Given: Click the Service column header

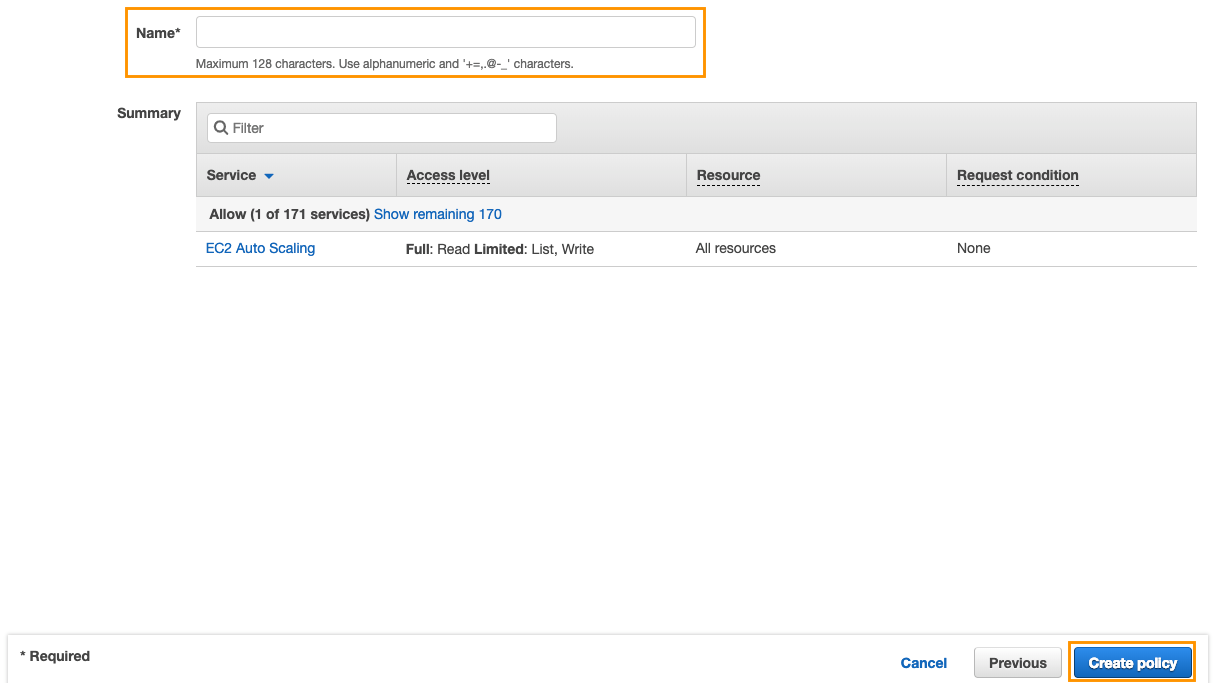Looking at the screenshot, I should (231, 175).
